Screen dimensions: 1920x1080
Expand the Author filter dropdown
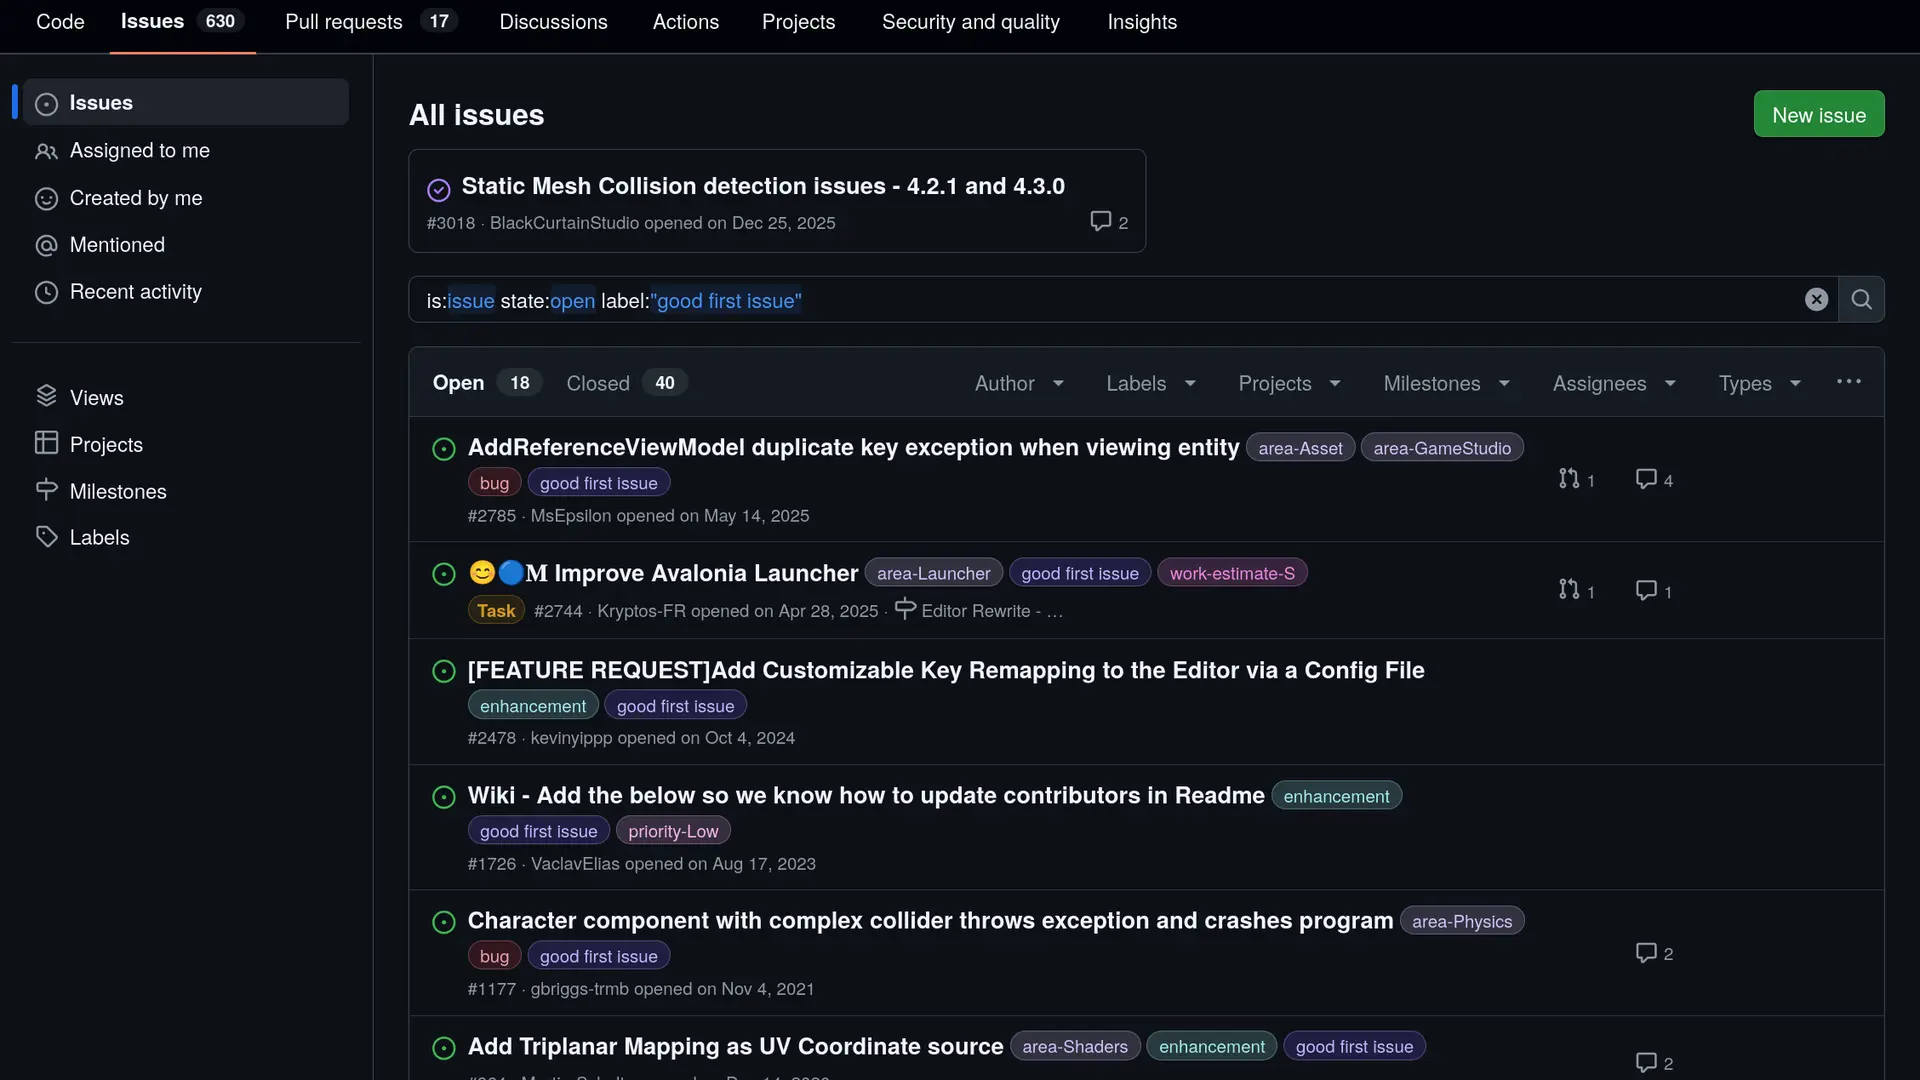pos(1019,383)
